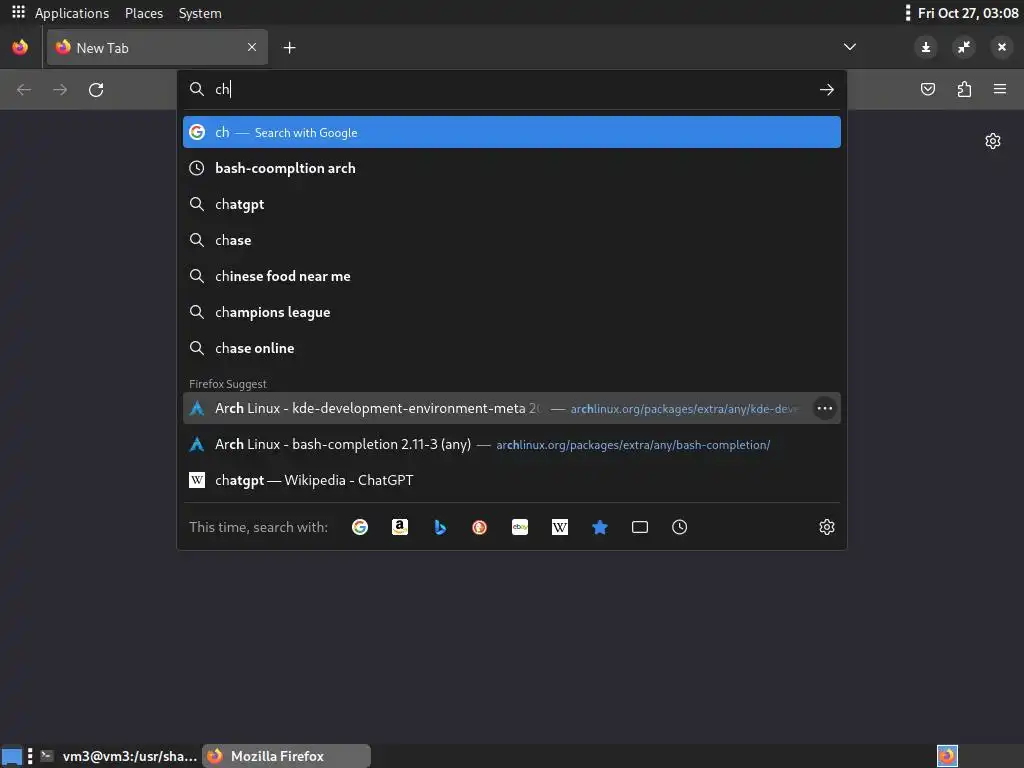Viewport: 1024px width, 768px height.
Task: Open the Pocket save icon
Action: pyautogui.click(x=927, y=89)
